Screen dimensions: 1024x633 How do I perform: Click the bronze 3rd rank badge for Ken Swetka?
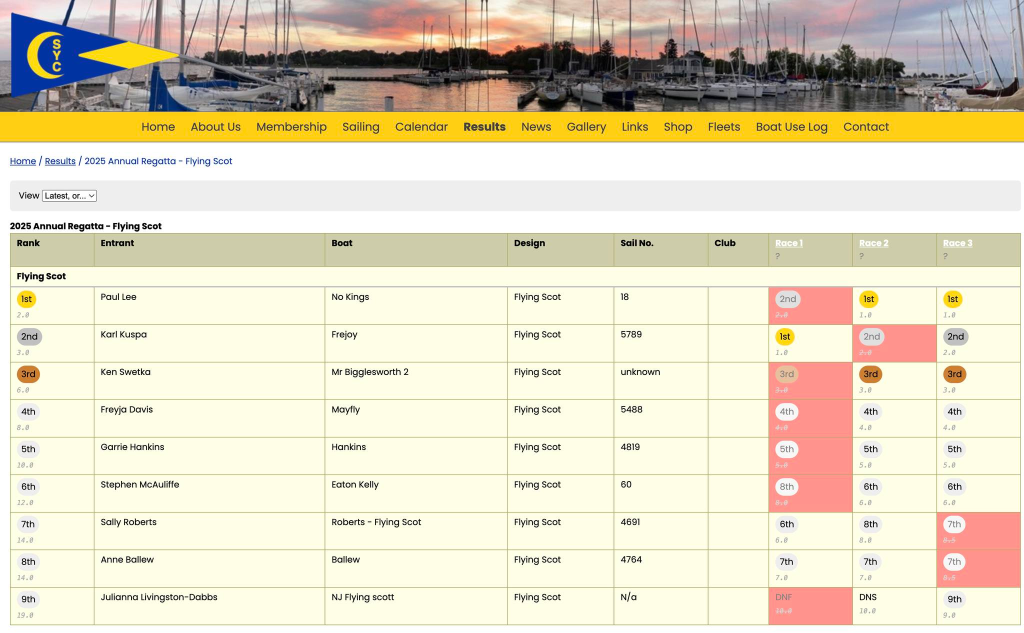coord(29,374)
